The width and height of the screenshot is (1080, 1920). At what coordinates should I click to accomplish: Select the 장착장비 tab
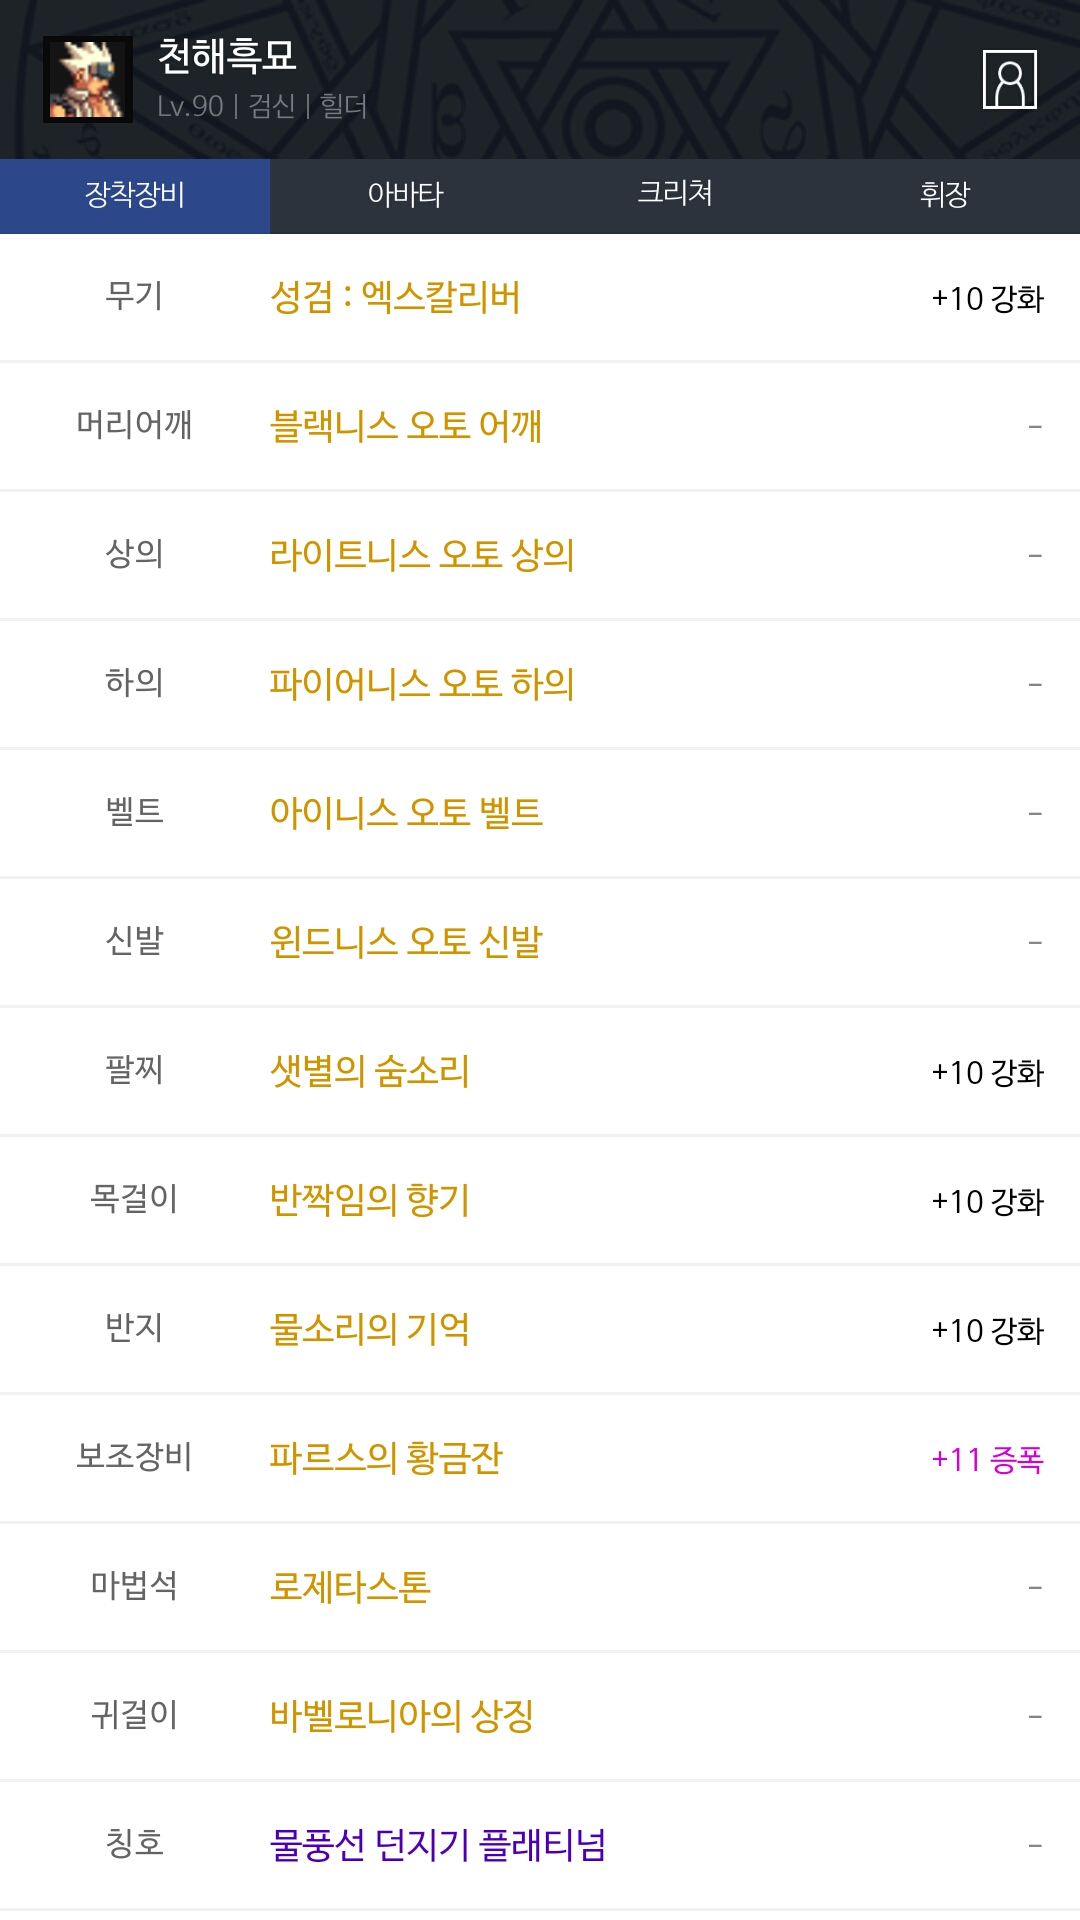pos(135,194)
